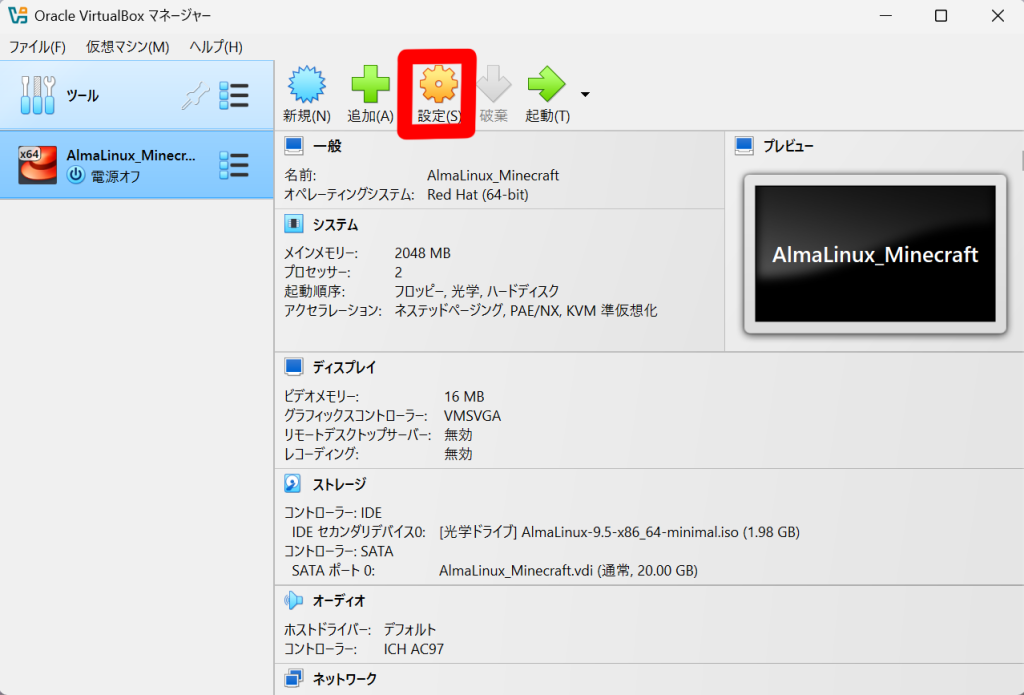Select the ツール tools row

click(136, 95)
